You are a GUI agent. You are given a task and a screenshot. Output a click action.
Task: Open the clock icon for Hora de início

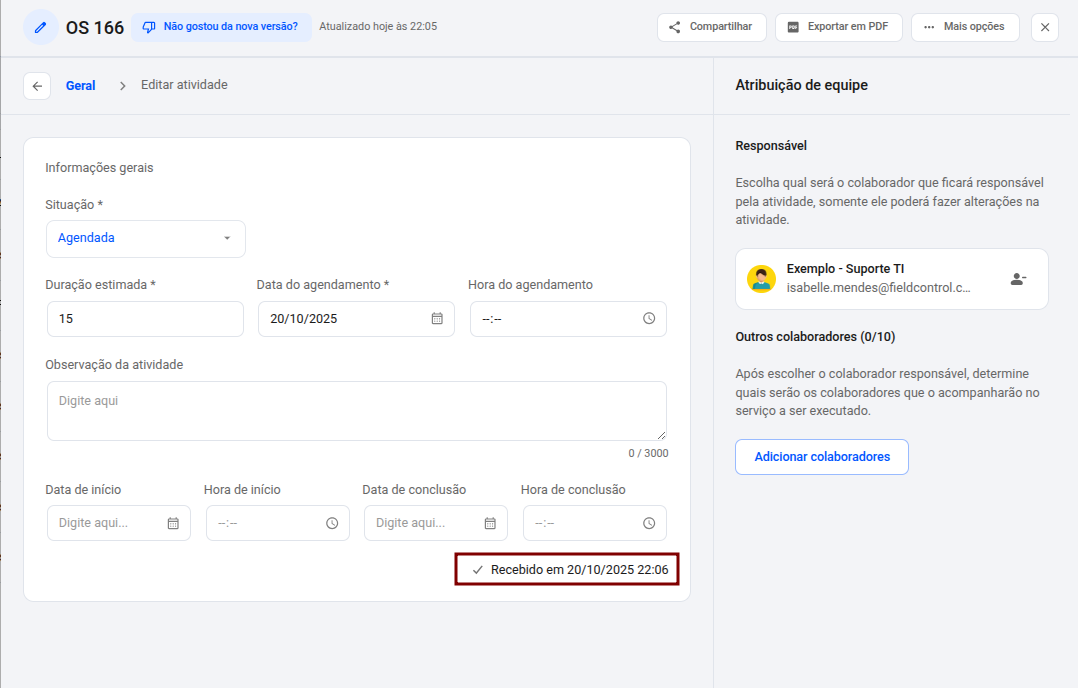(332, 523)
